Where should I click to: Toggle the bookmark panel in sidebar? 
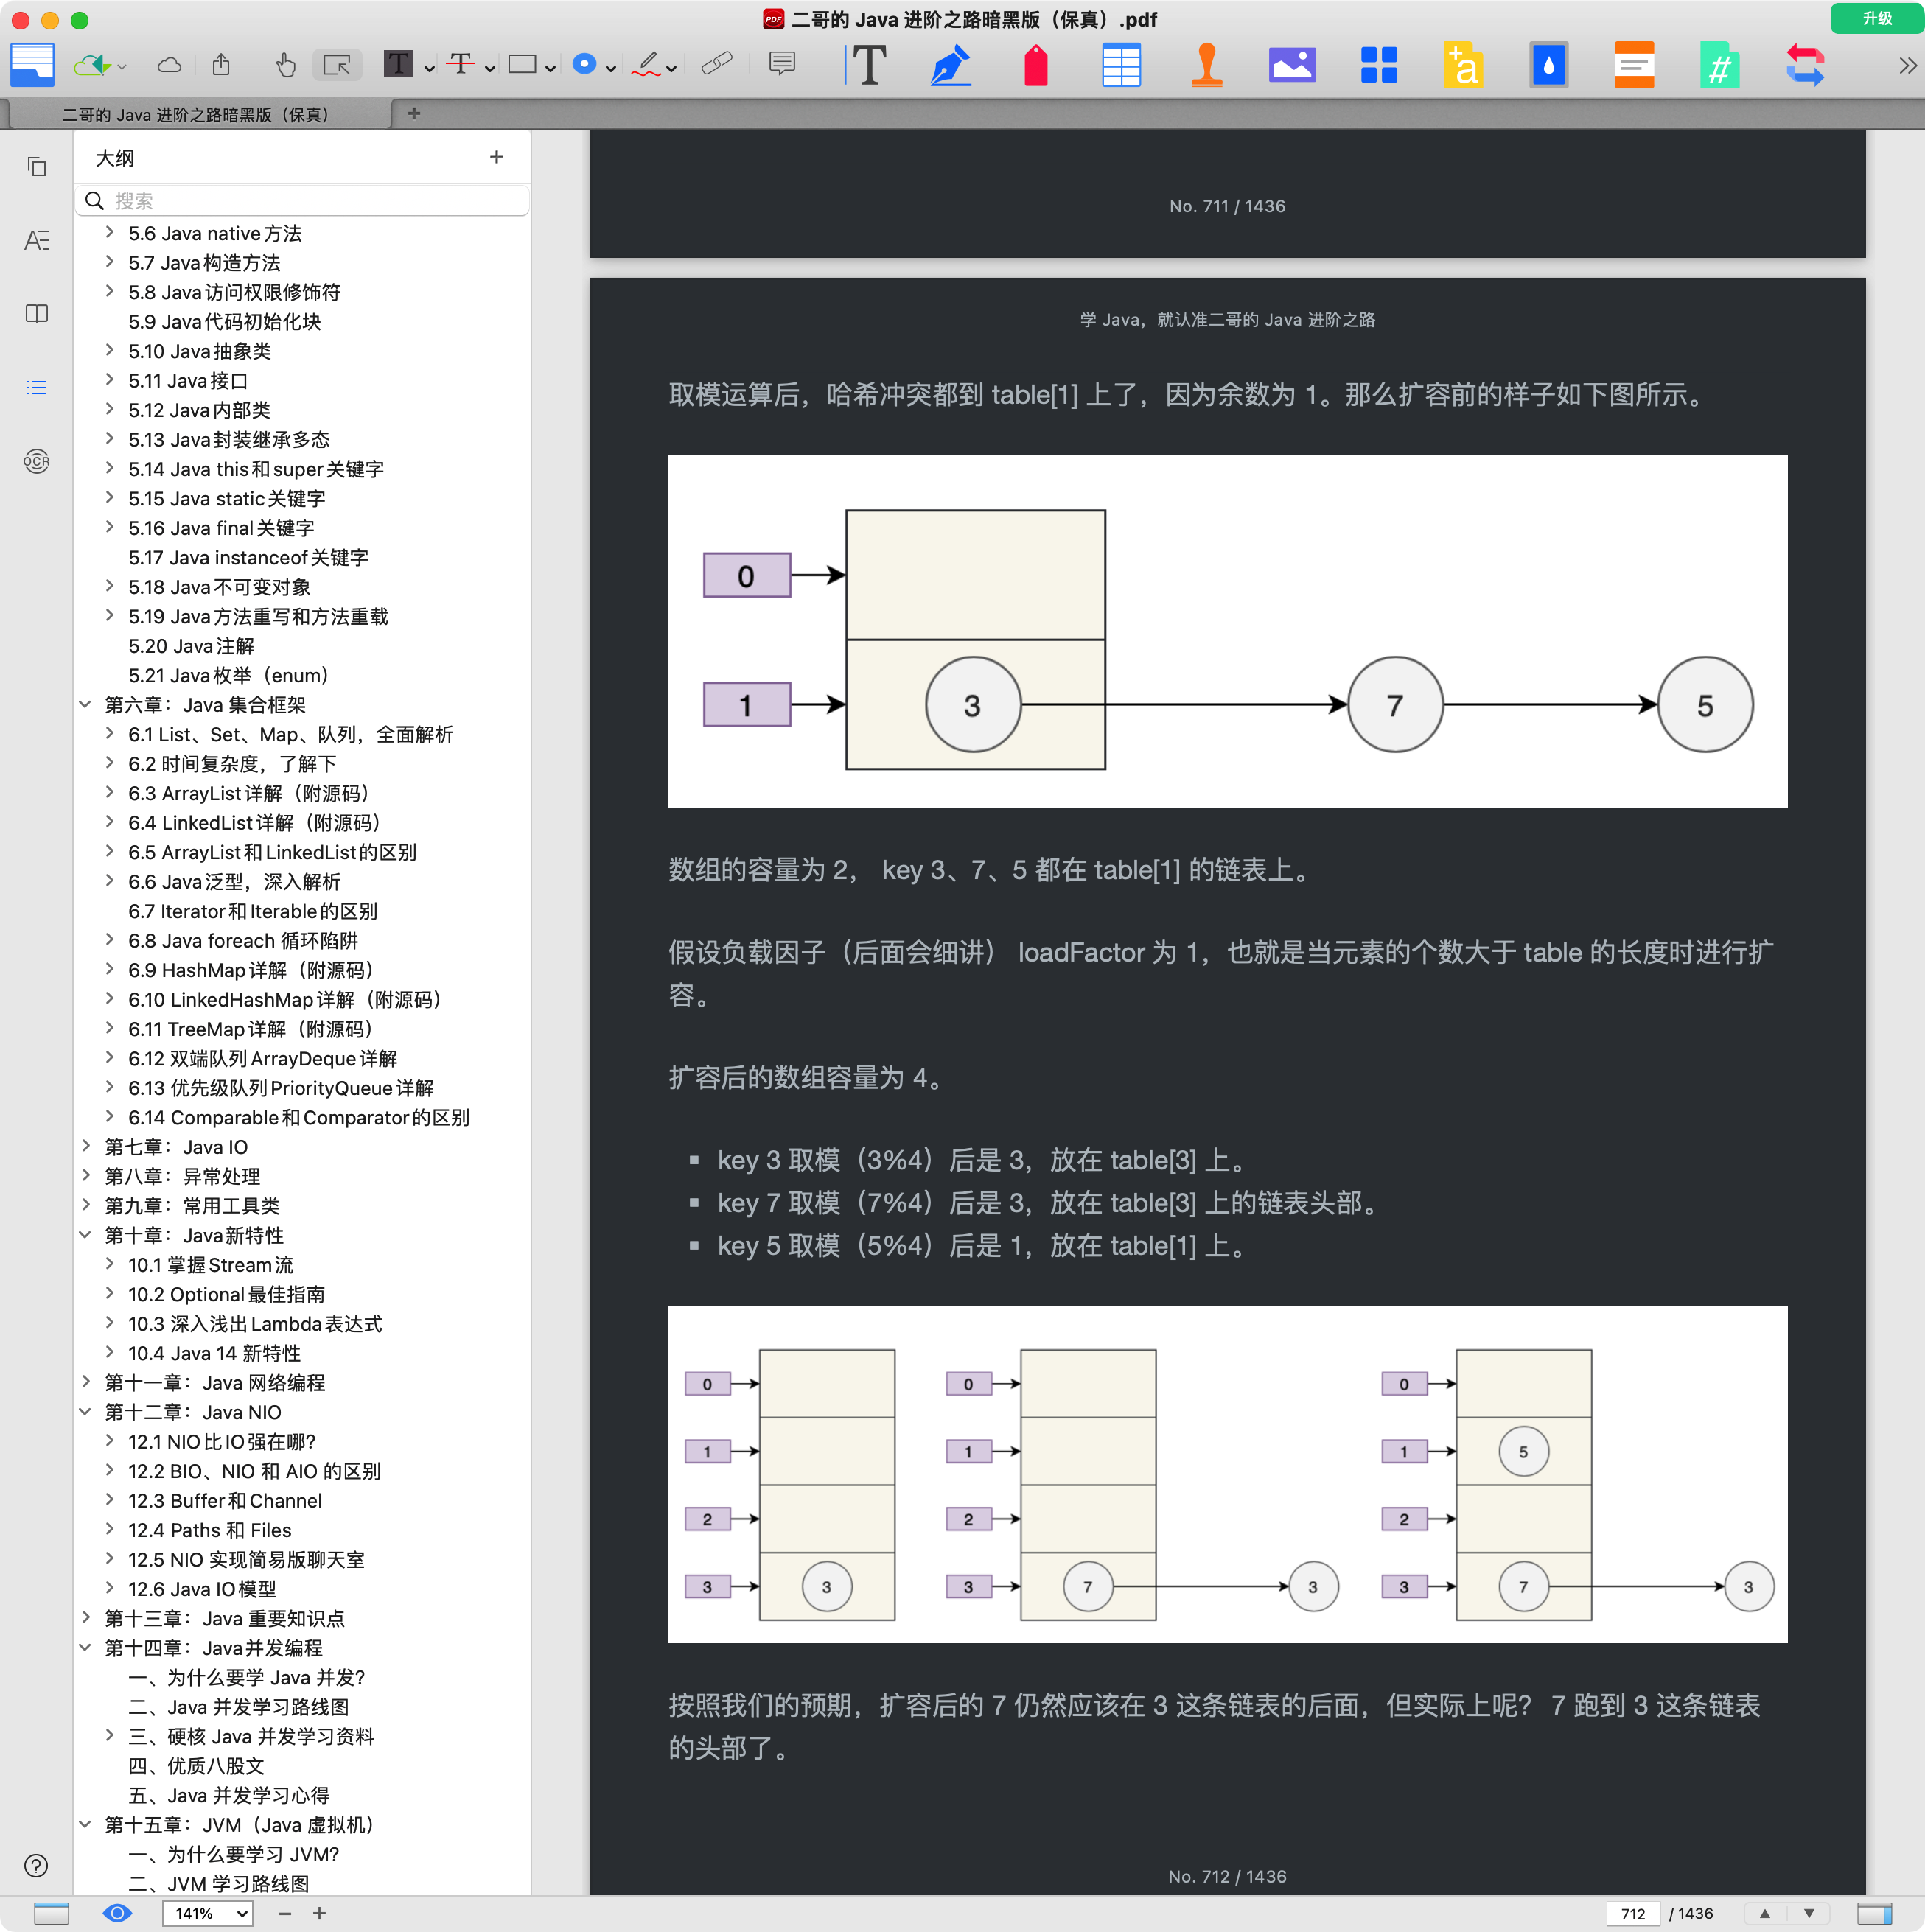pyautogui.click(x=36, y=314)
